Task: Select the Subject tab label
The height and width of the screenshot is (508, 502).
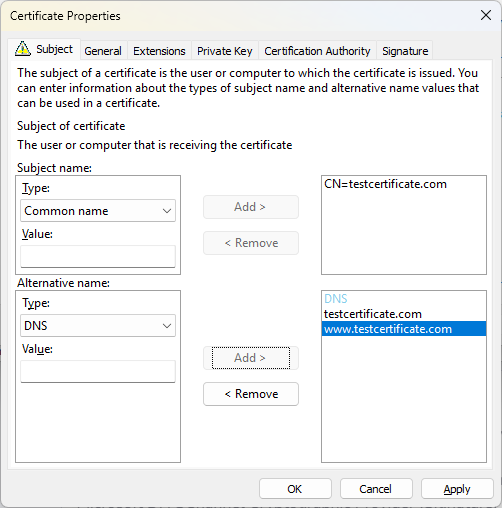Action: tap(54, 49)
